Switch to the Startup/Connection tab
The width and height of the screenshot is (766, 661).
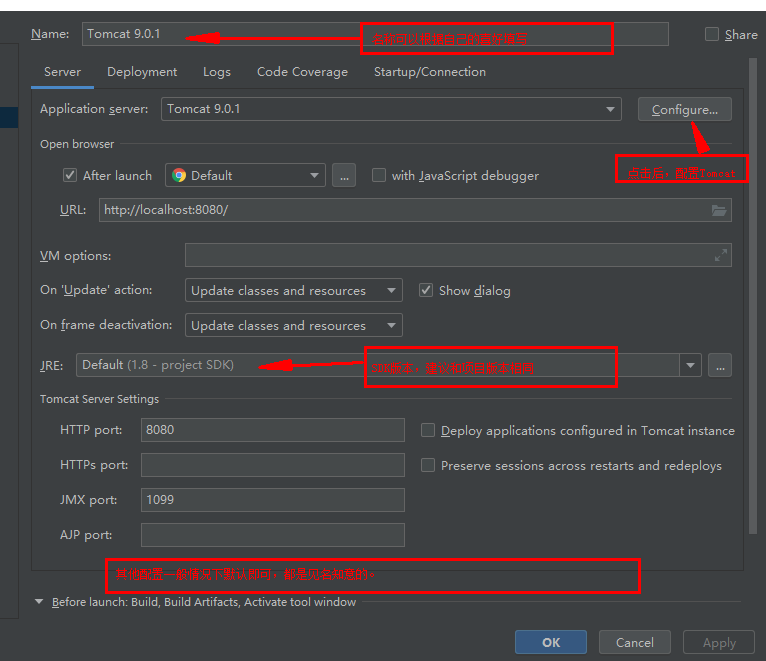point(430,72)
